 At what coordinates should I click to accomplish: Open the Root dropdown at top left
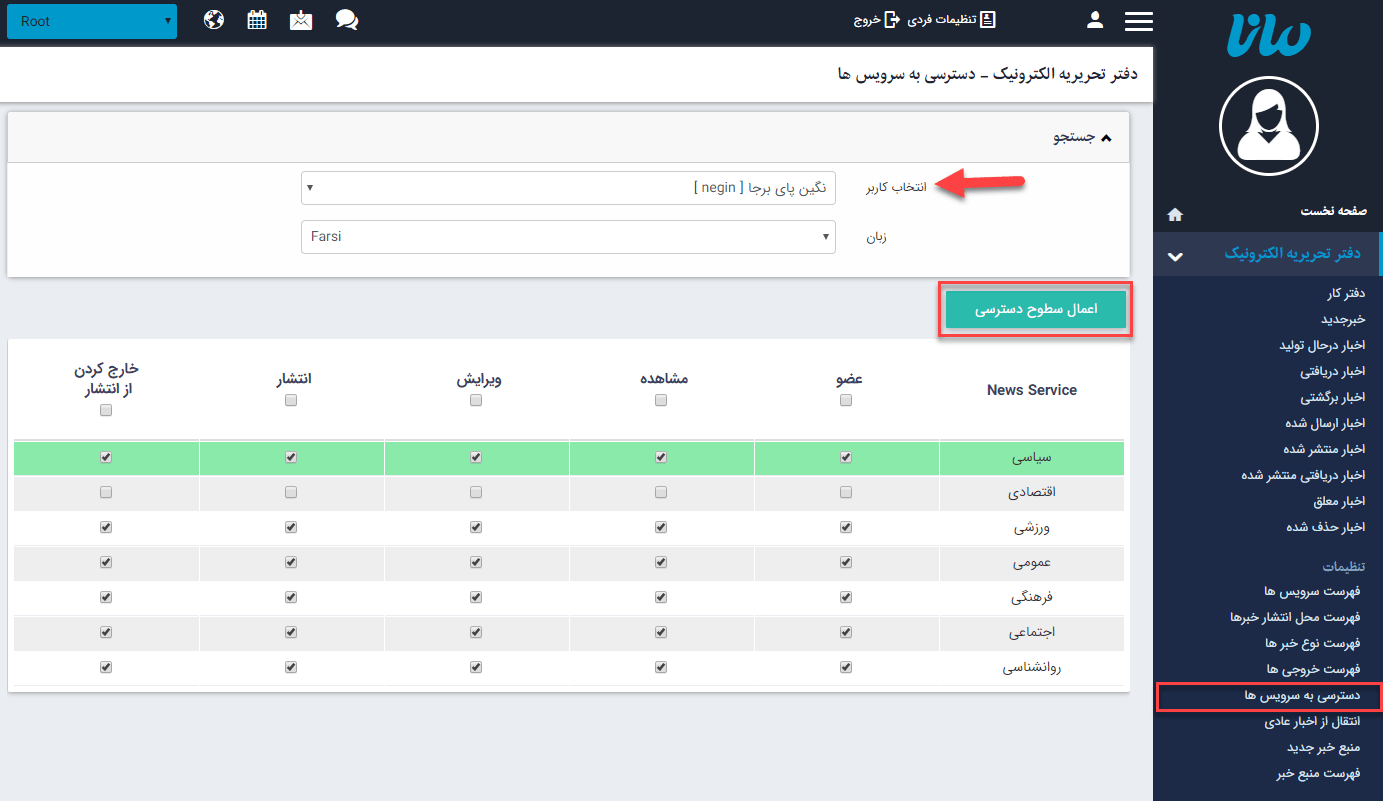tap(90, 19)
